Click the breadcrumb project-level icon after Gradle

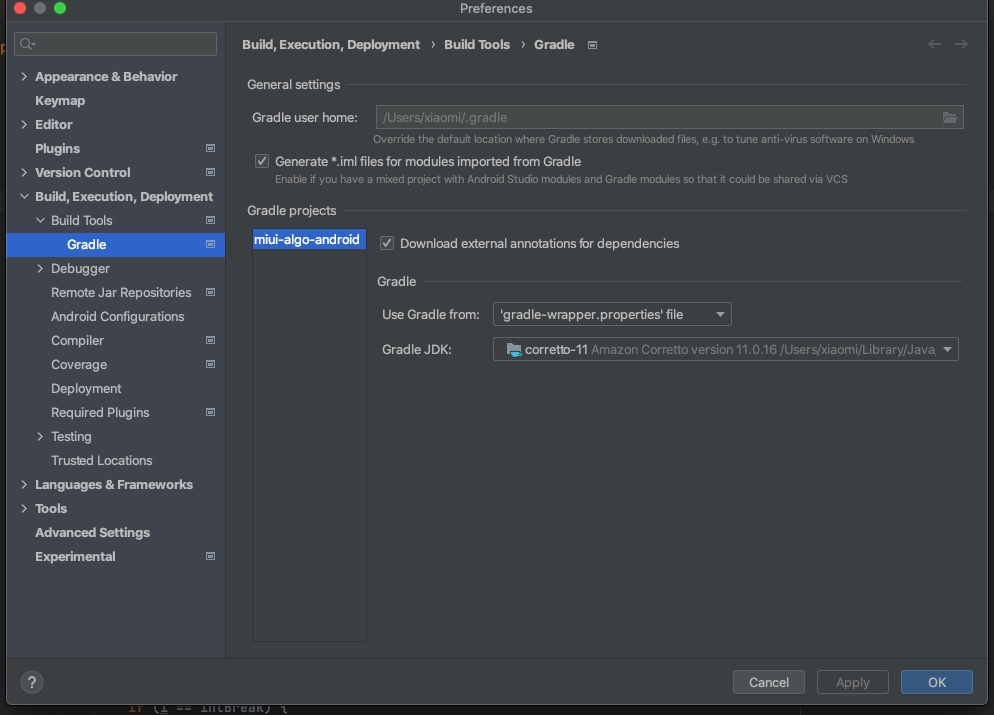(x=592, y=45)
